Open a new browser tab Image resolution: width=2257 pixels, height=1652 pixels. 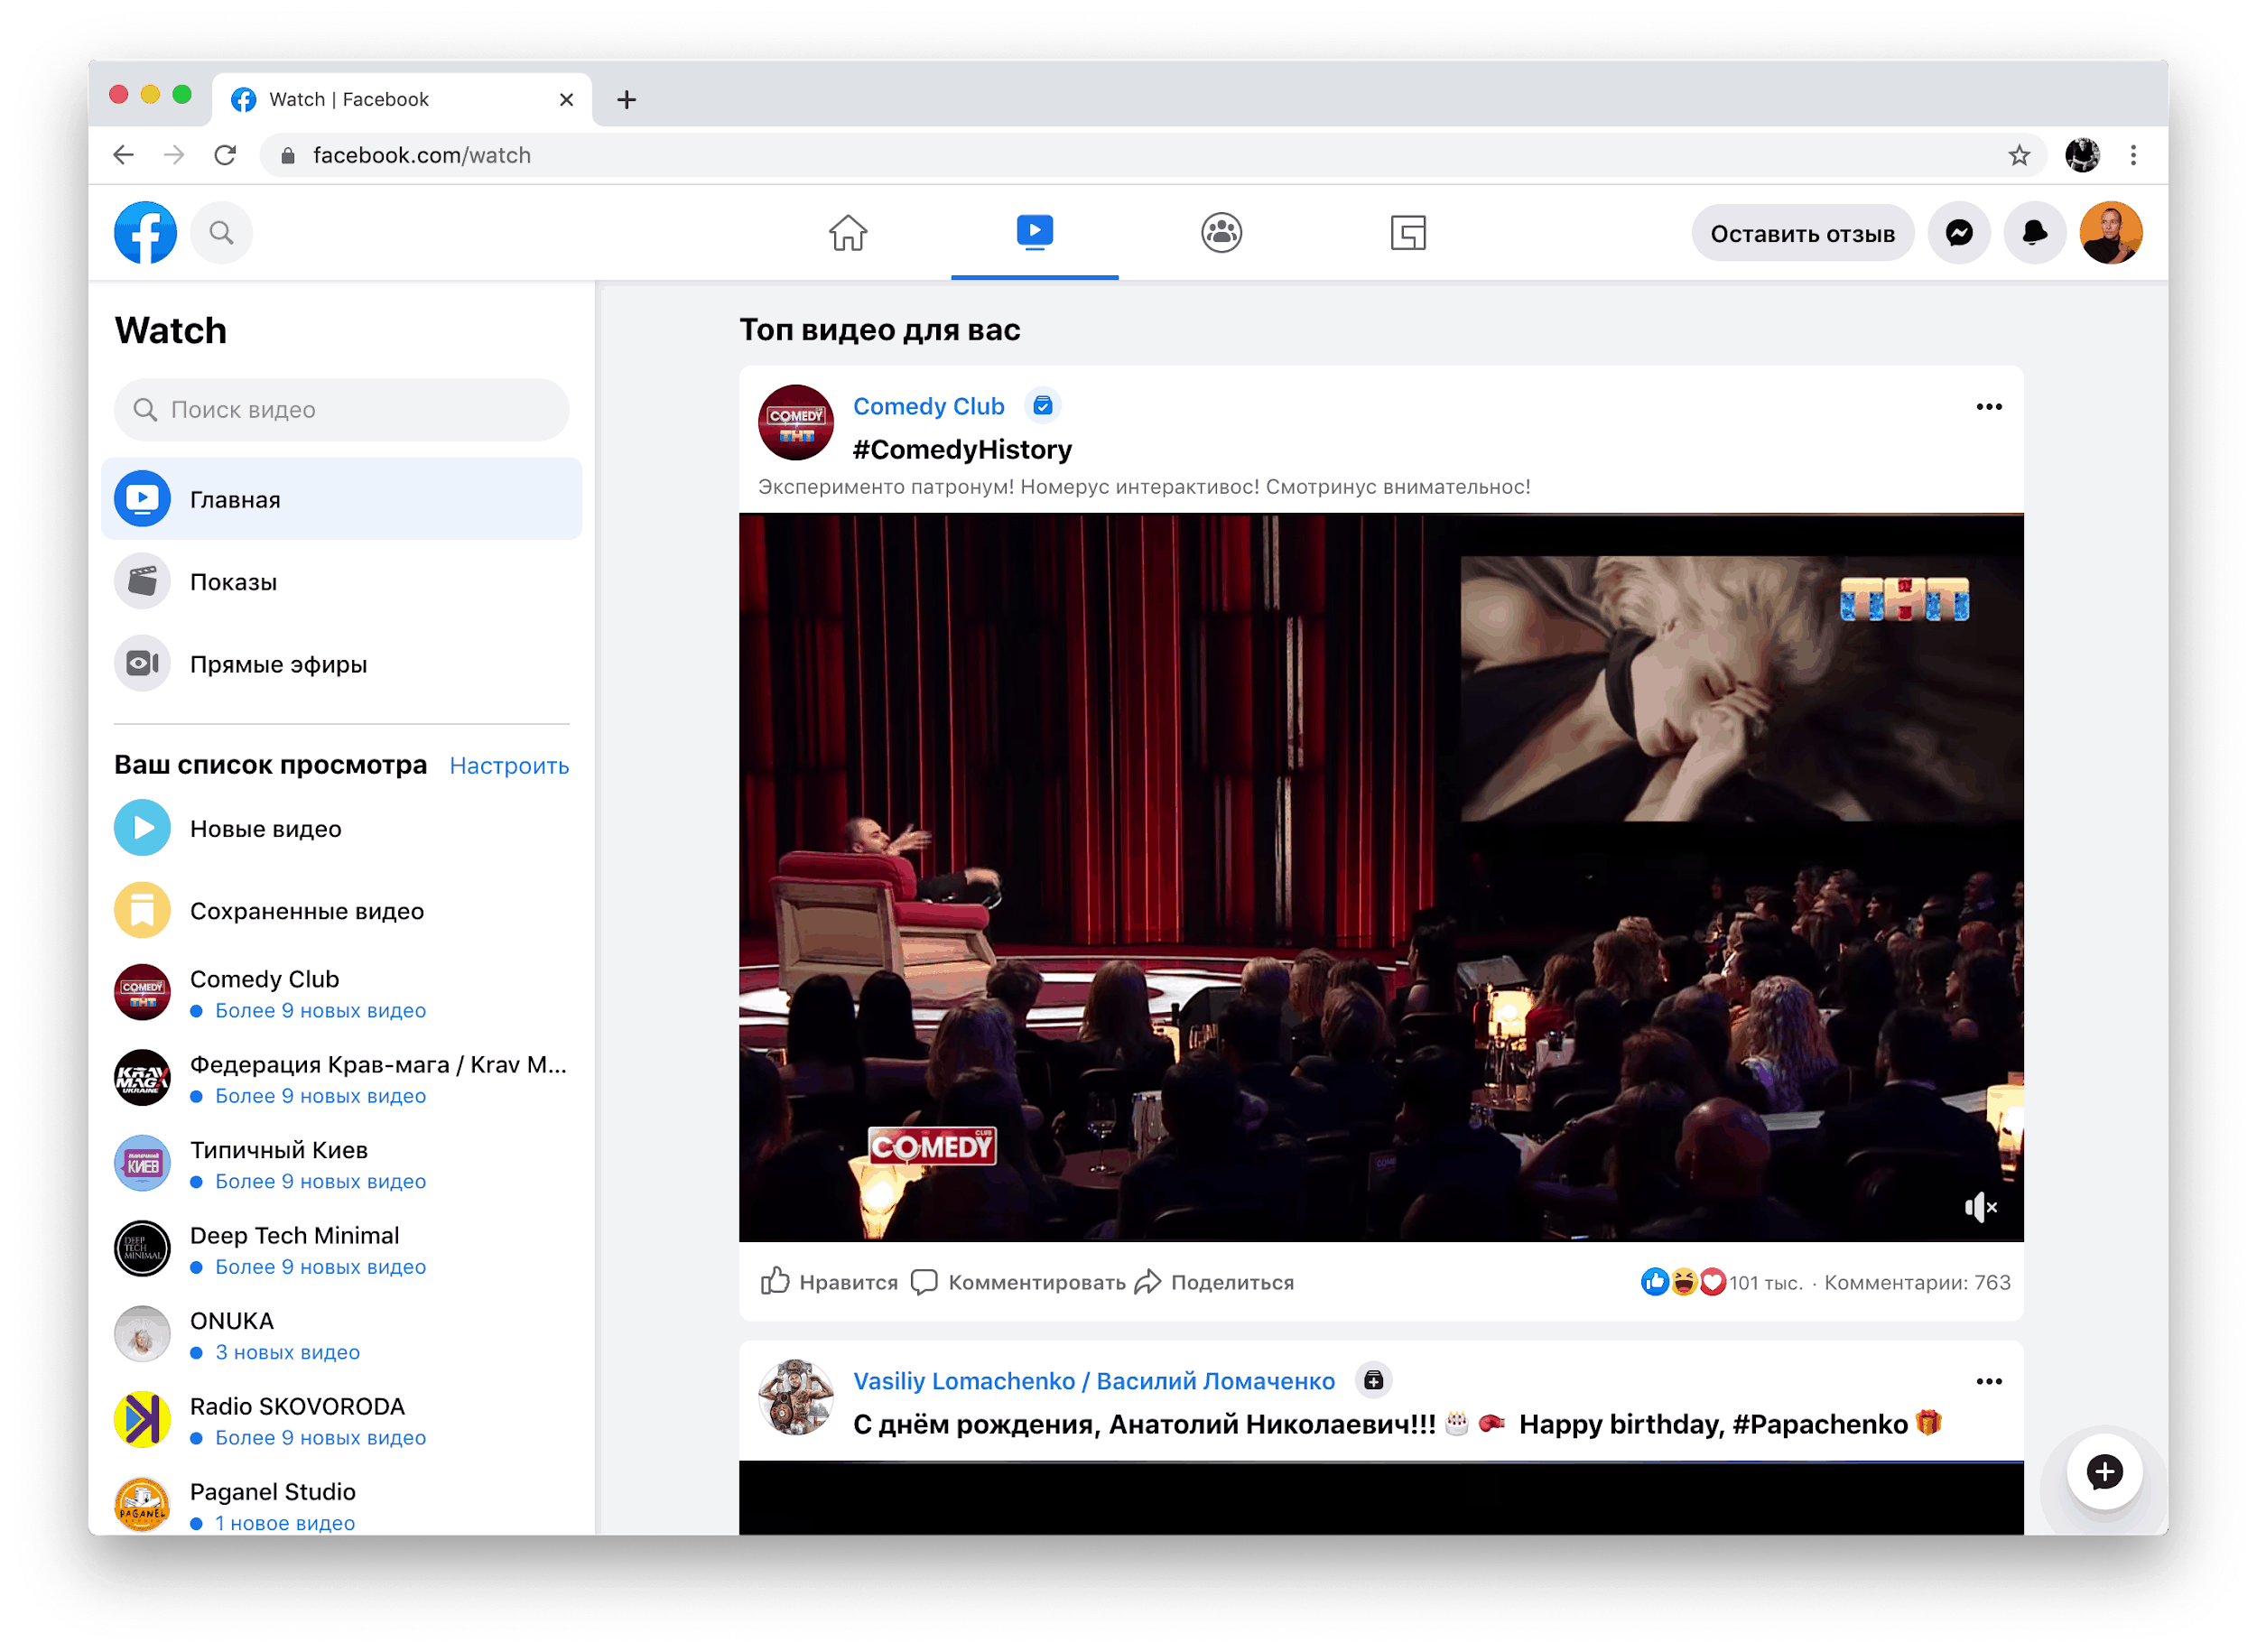point(627,100)
